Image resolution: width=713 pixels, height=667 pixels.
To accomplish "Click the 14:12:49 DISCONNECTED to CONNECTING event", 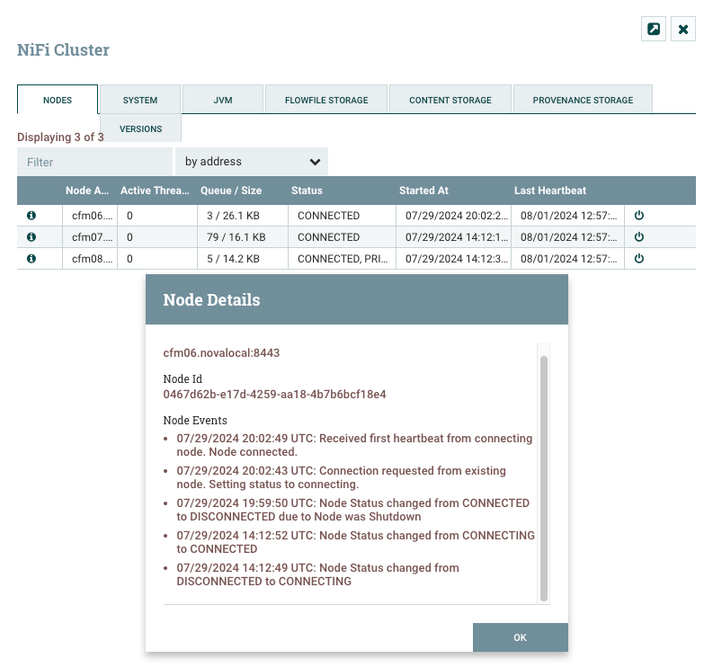I will pyautogui.click(x=317, y=574).
